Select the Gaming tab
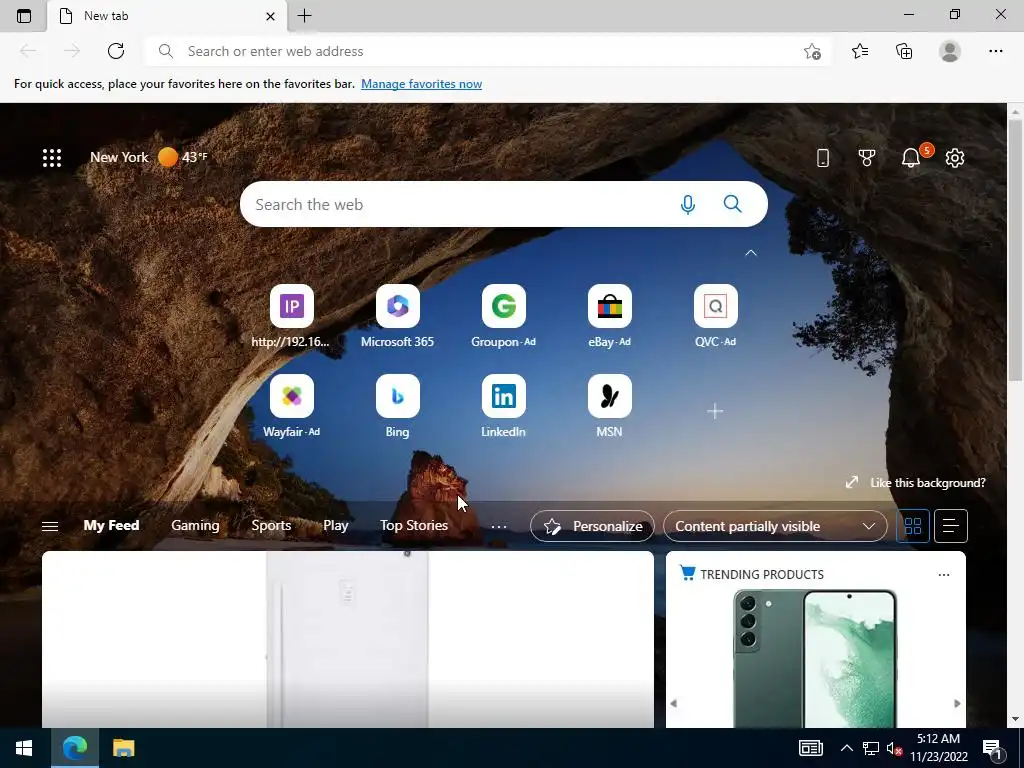The height and width of the screenshot is (768, 1024). tap(195, 525)
